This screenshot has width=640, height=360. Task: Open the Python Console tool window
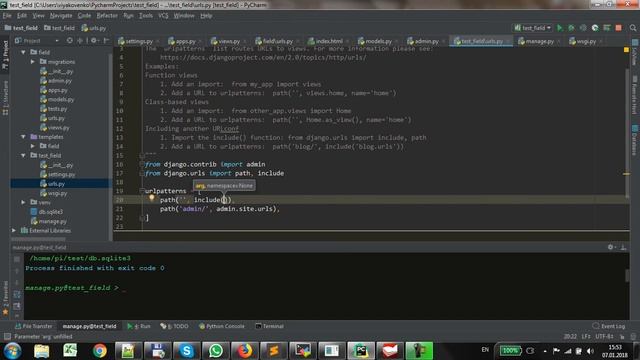pos(221,326)
